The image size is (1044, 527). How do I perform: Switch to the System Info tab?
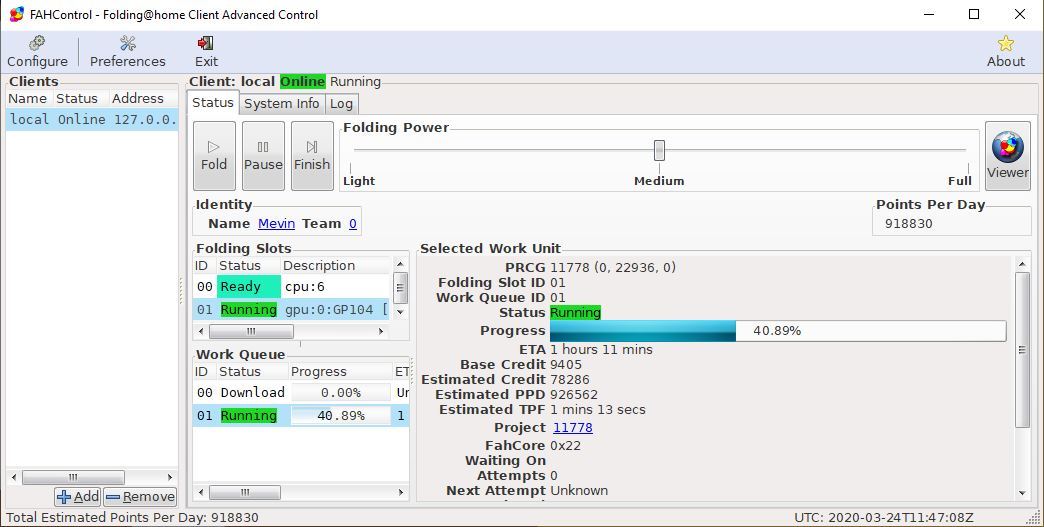(282, 103)
